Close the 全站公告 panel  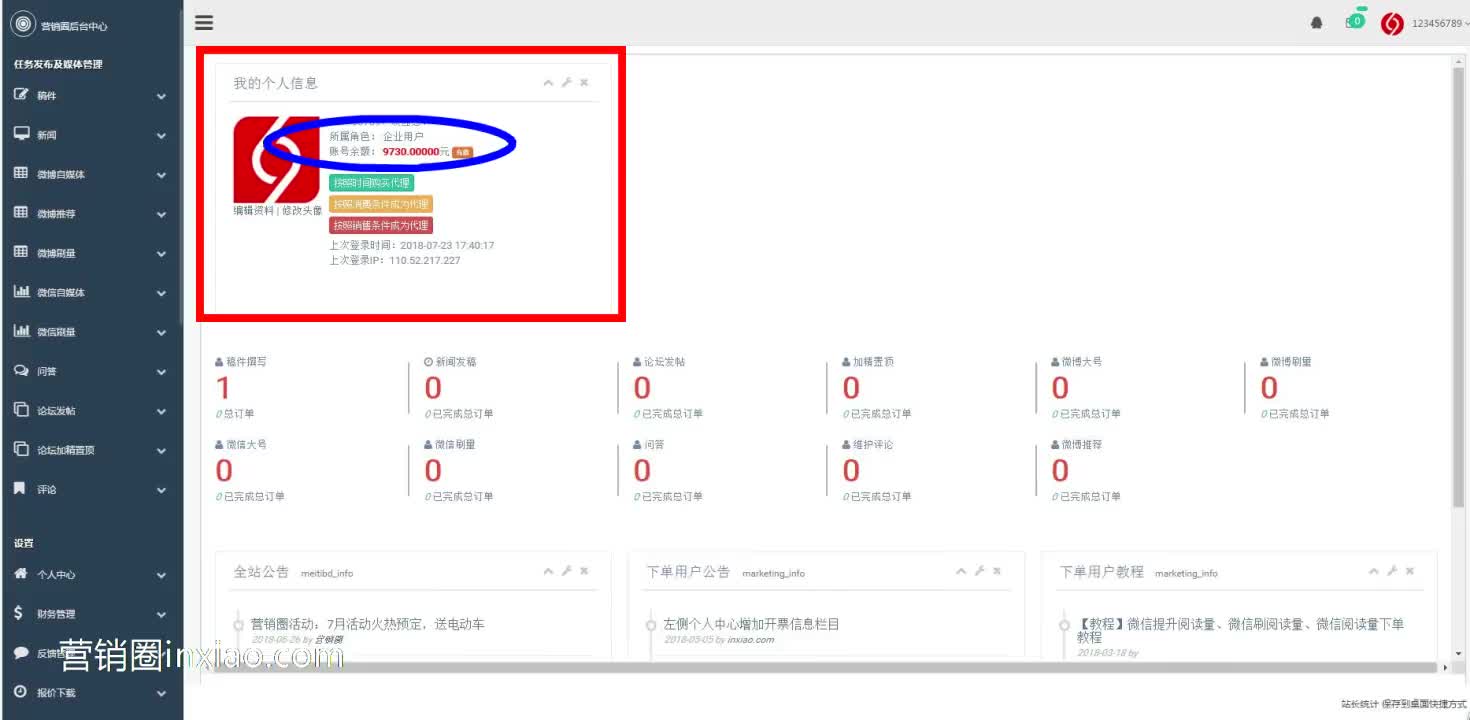[x=584, y=571]
